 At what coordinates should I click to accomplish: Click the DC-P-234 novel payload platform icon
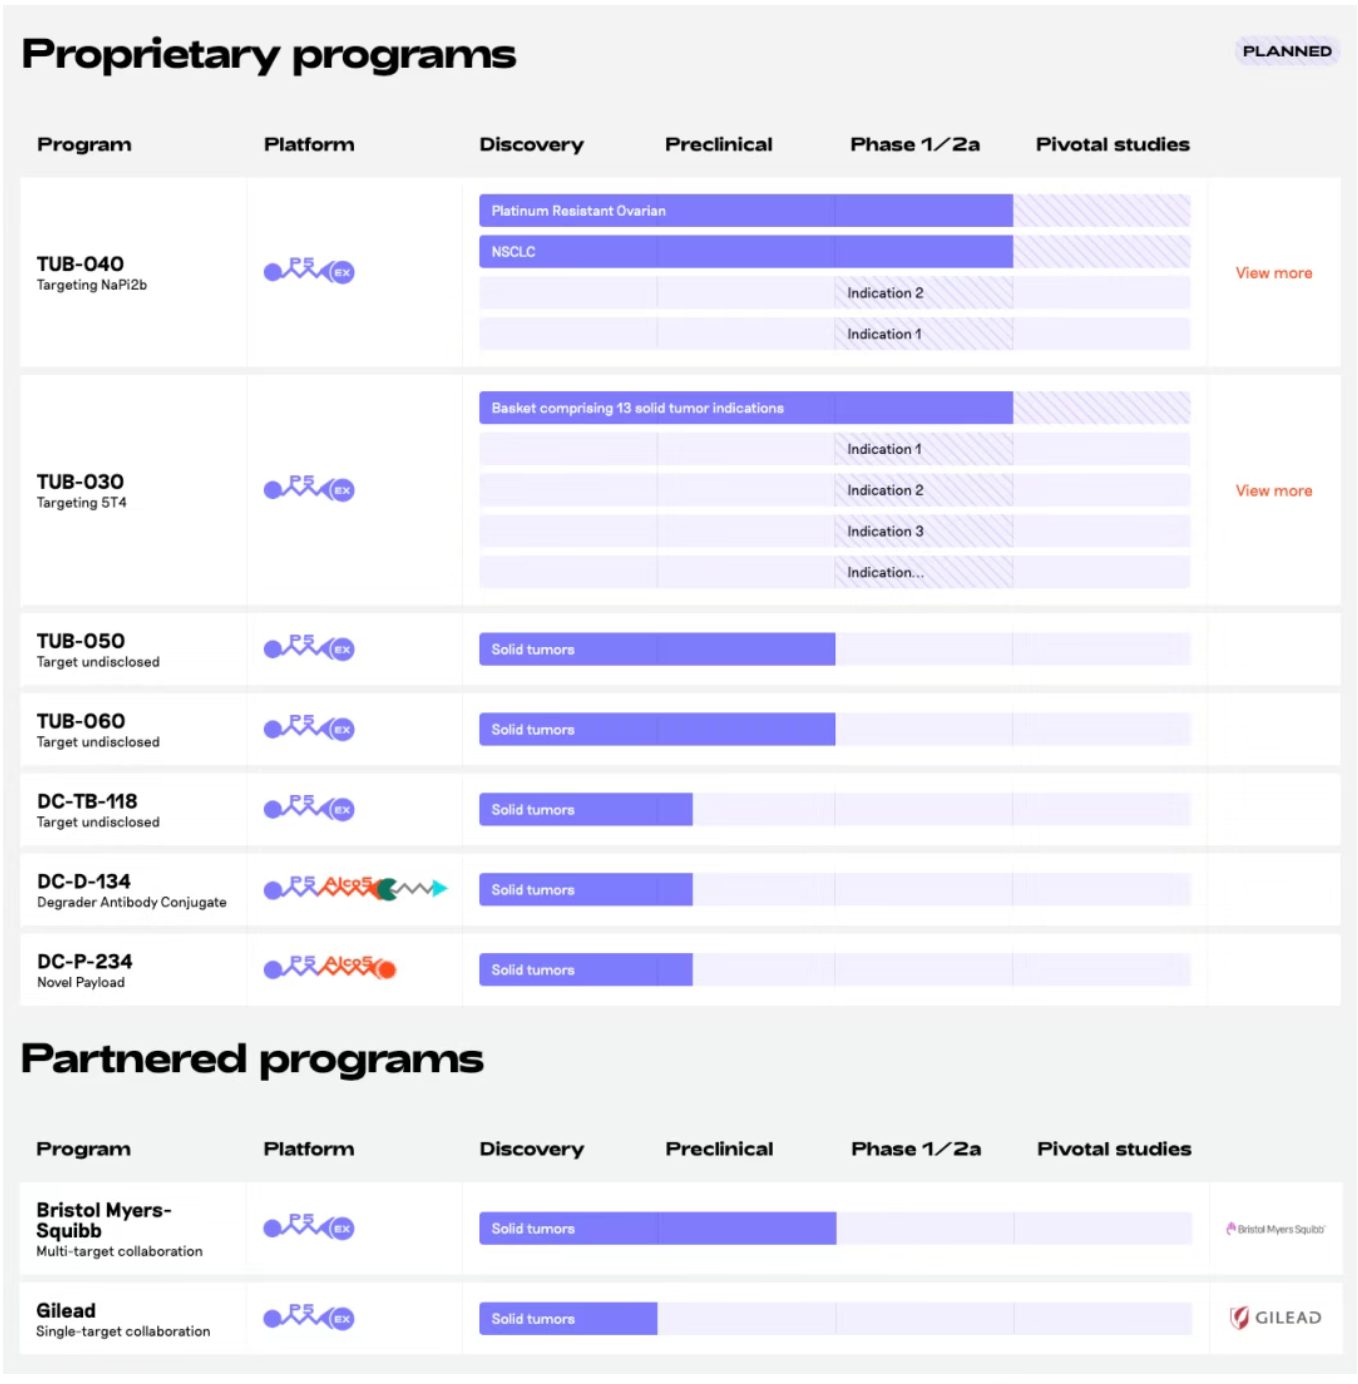(x=330, y=967)
